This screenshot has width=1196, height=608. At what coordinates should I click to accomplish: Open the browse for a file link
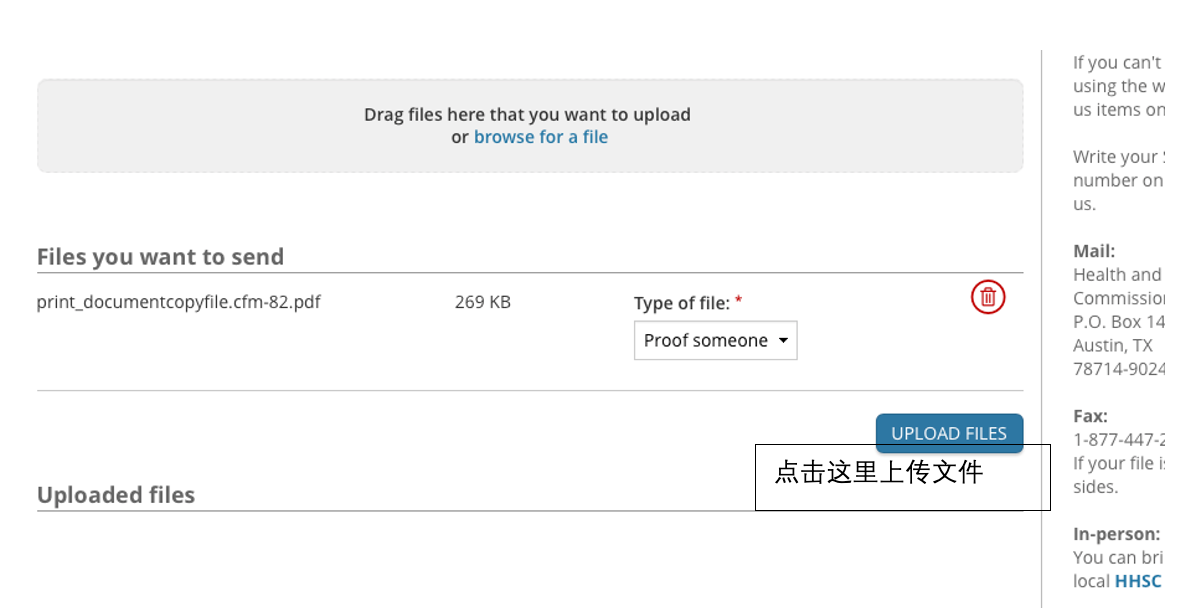click(x=541, y=137)
